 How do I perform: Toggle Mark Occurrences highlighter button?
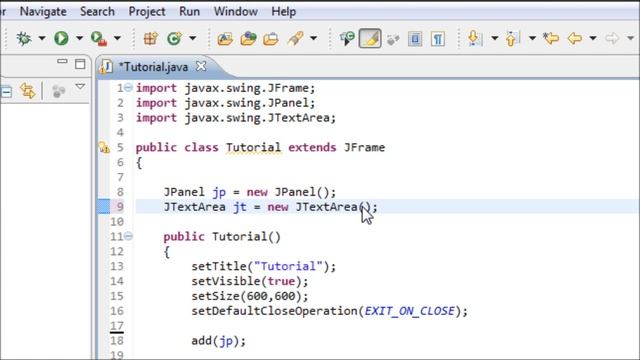coord(370,38)
